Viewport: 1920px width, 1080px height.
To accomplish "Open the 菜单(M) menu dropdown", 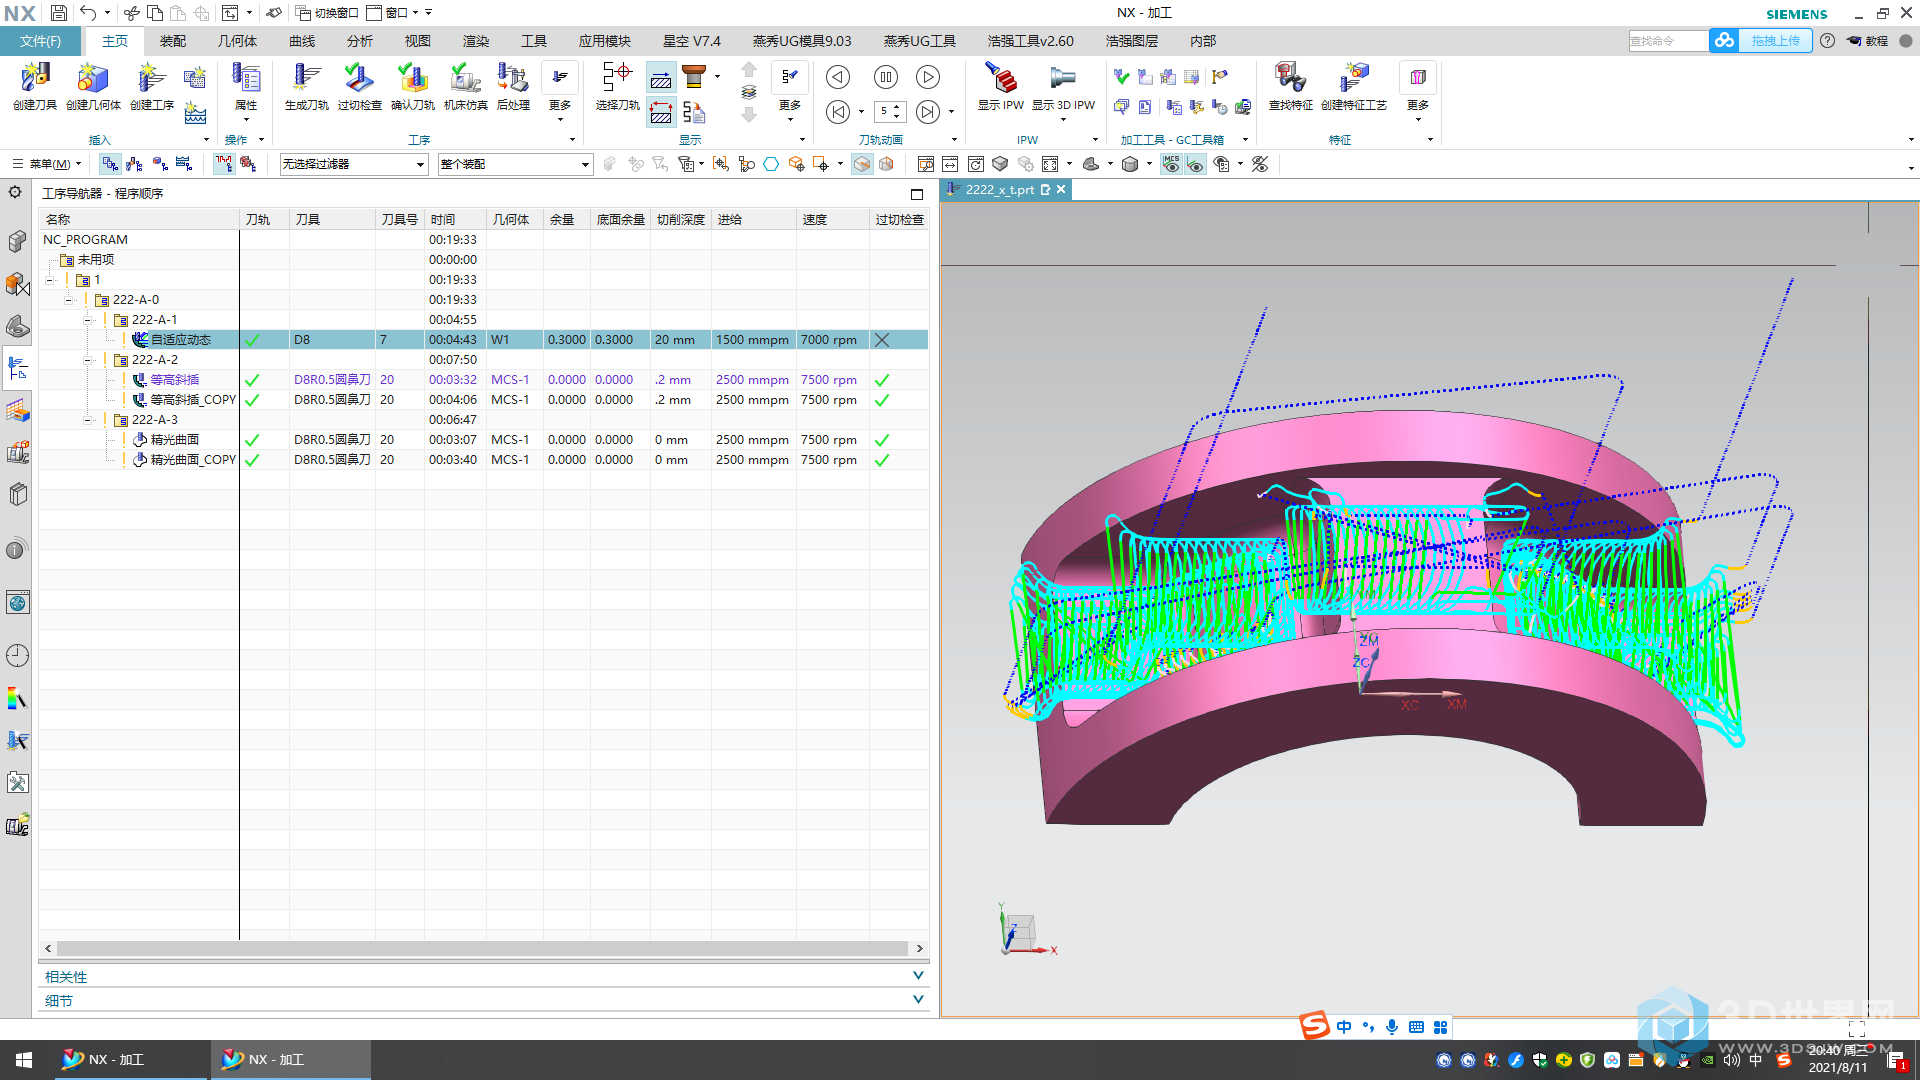I will click(x=46, y=164).
